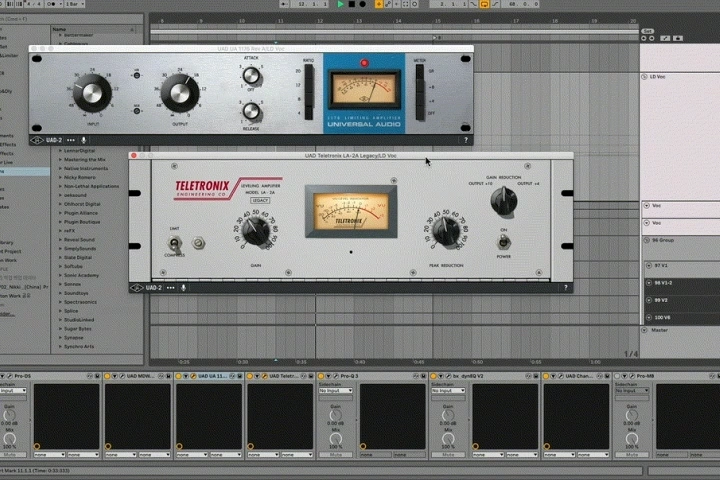The image size is (720, 480).
Task: Expand the Soundtoys folder in browser
Action: point(60,293)
